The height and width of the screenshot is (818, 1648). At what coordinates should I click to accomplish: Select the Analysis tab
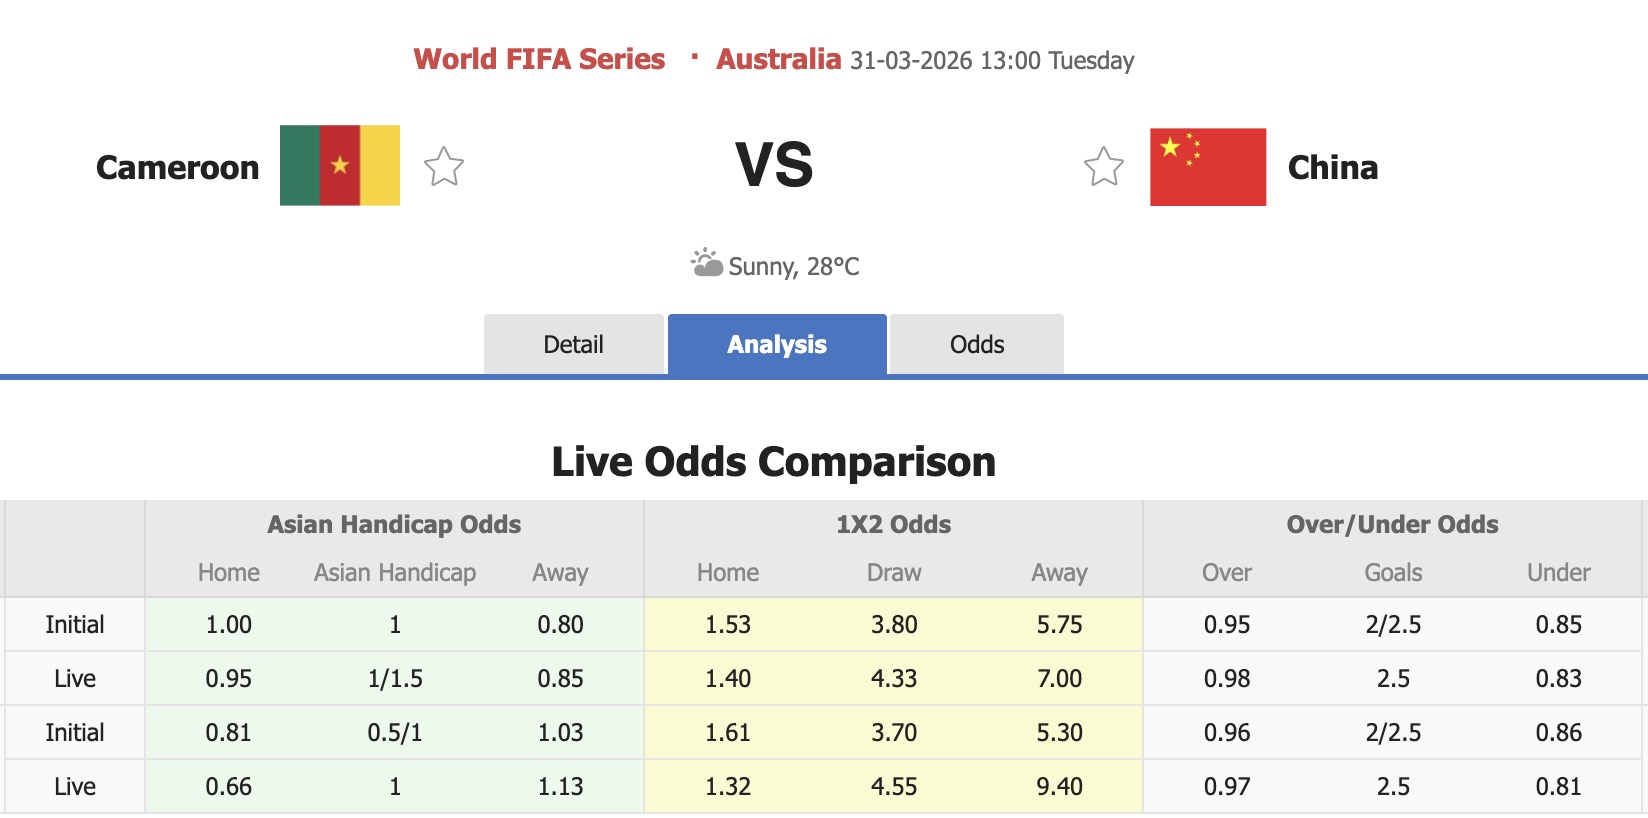point(776,344)
